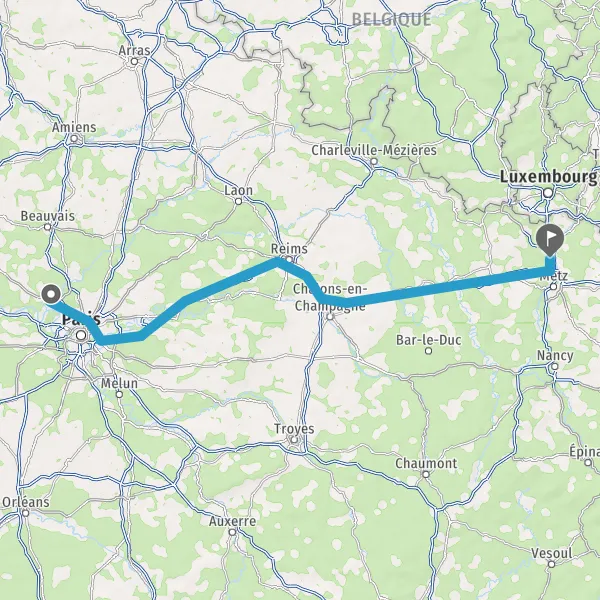Click the Laon city label
The width and height of the screenshot is (600, 600).
tap(238, 190)
